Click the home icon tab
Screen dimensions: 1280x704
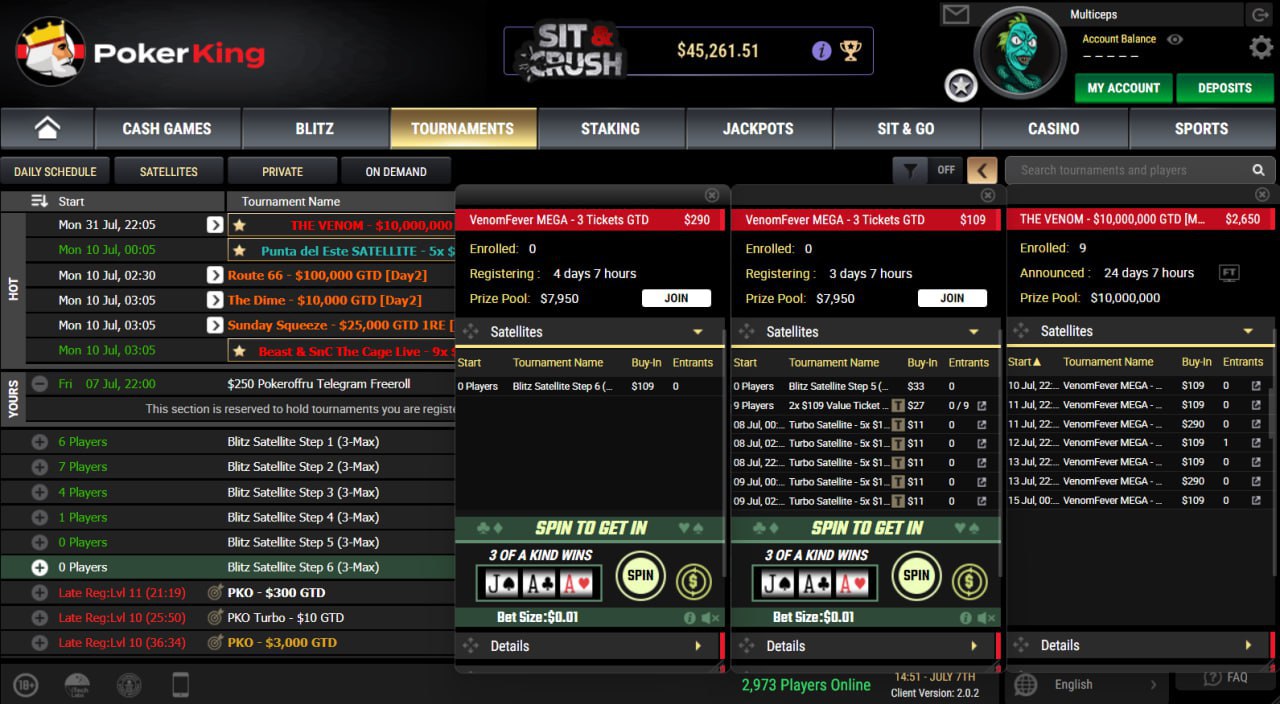pyautogui.click(x=47, y=128)
